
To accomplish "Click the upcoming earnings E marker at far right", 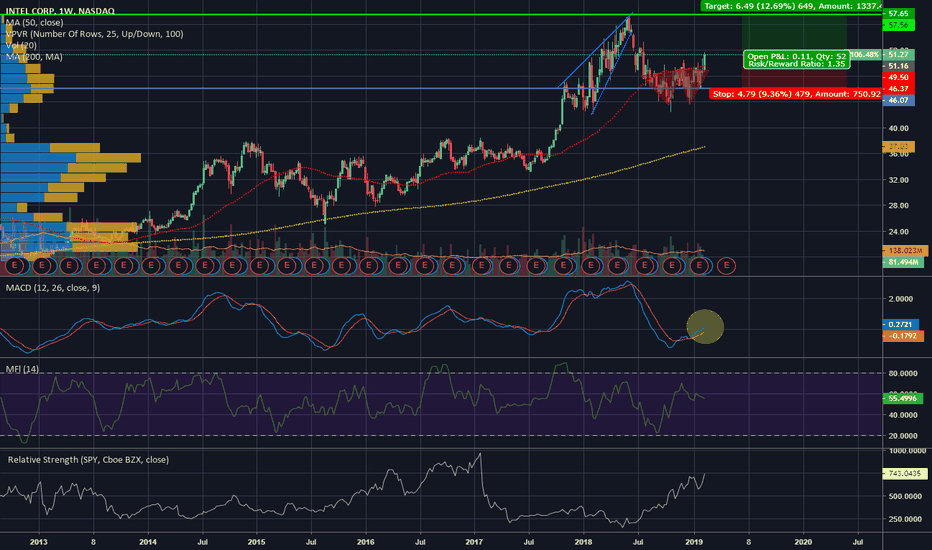I will tap(726, 266).
